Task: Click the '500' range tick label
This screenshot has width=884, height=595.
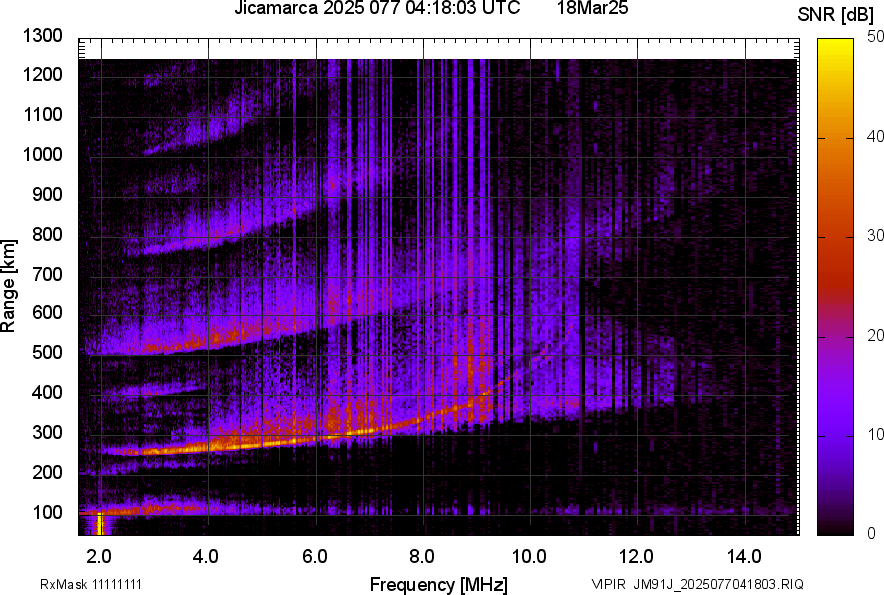Action: tap(47, 352)
